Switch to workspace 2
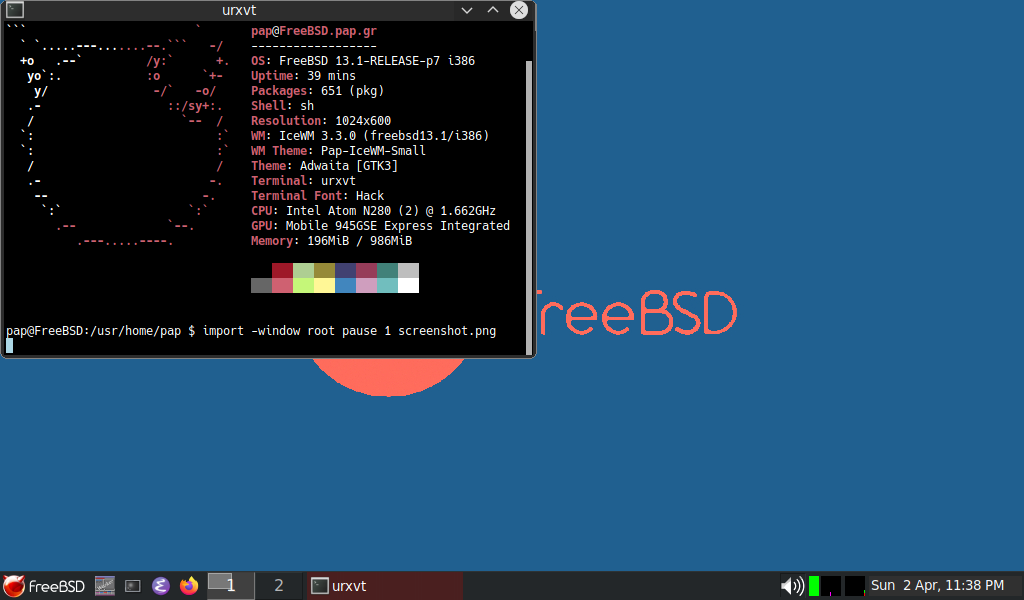 279,586
